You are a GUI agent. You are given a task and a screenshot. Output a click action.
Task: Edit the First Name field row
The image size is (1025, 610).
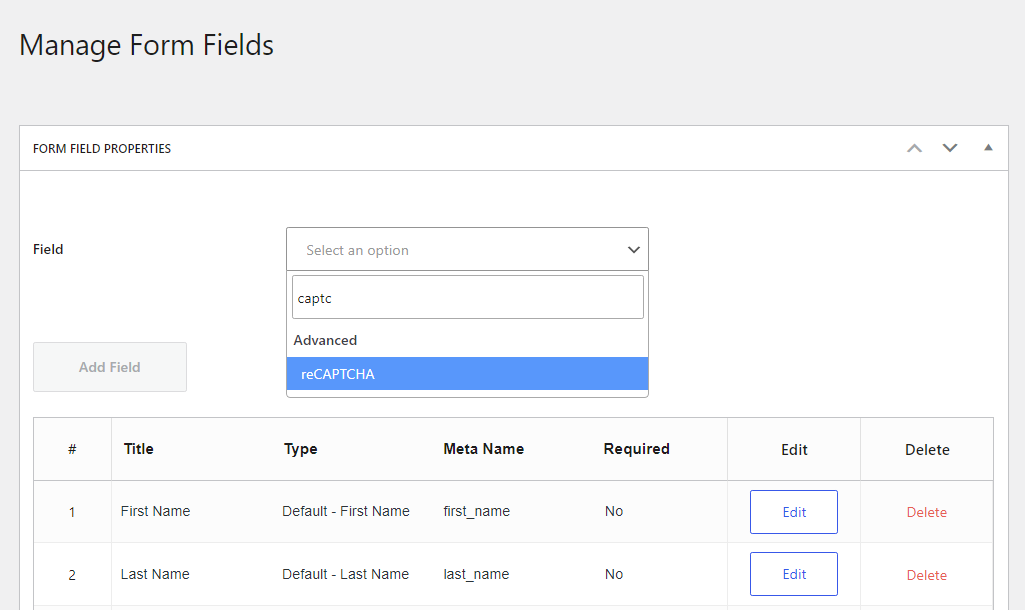(x=794, y=512)
